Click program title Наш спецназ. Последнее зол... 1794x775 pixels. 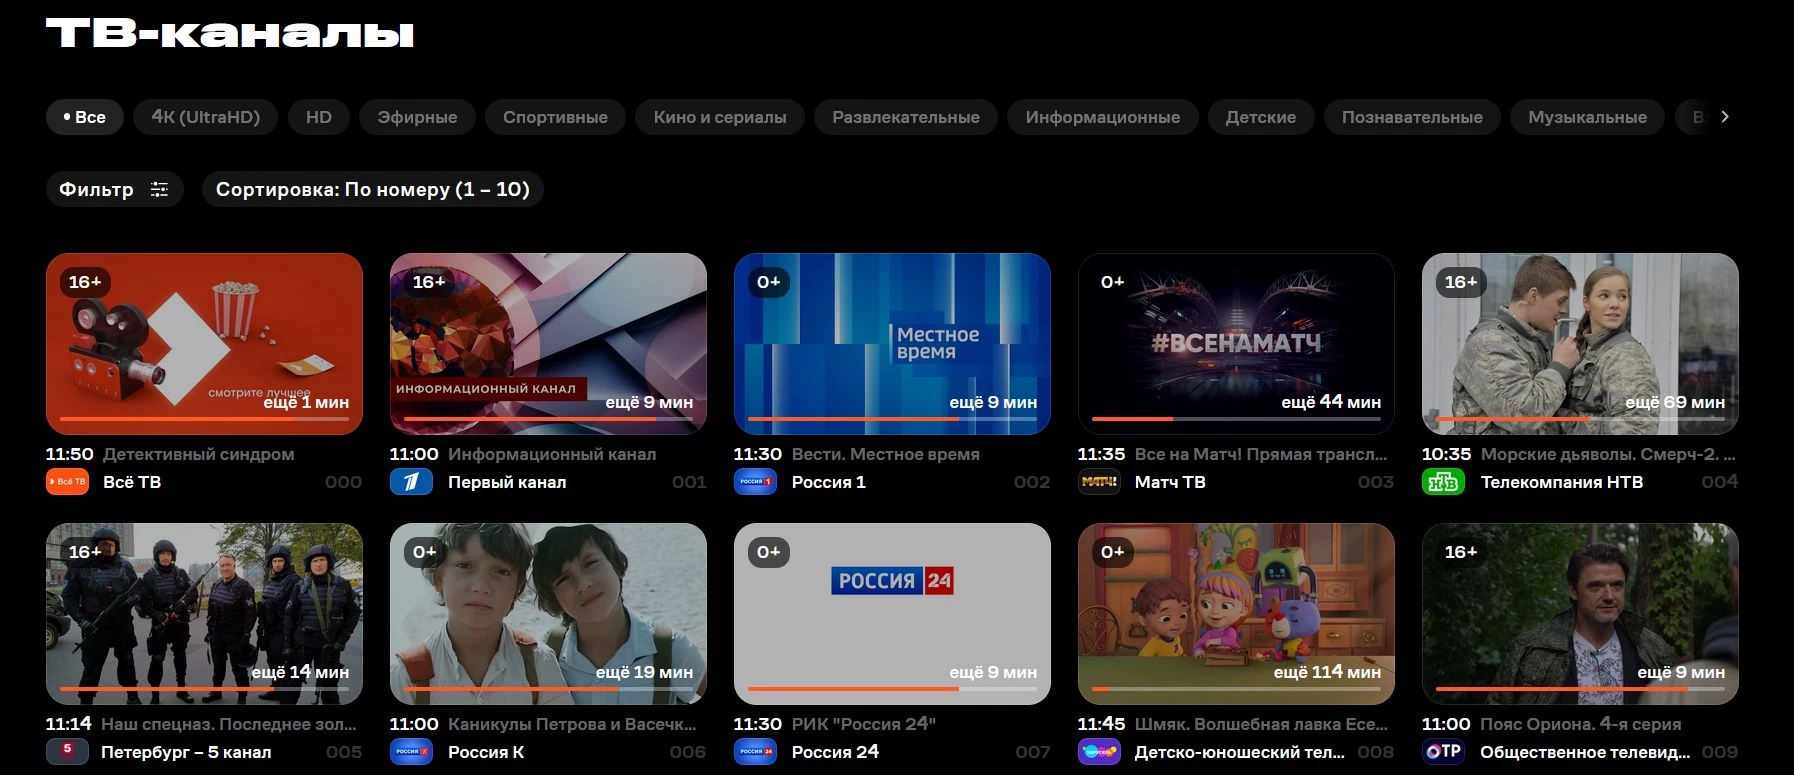tap(229, 724)
